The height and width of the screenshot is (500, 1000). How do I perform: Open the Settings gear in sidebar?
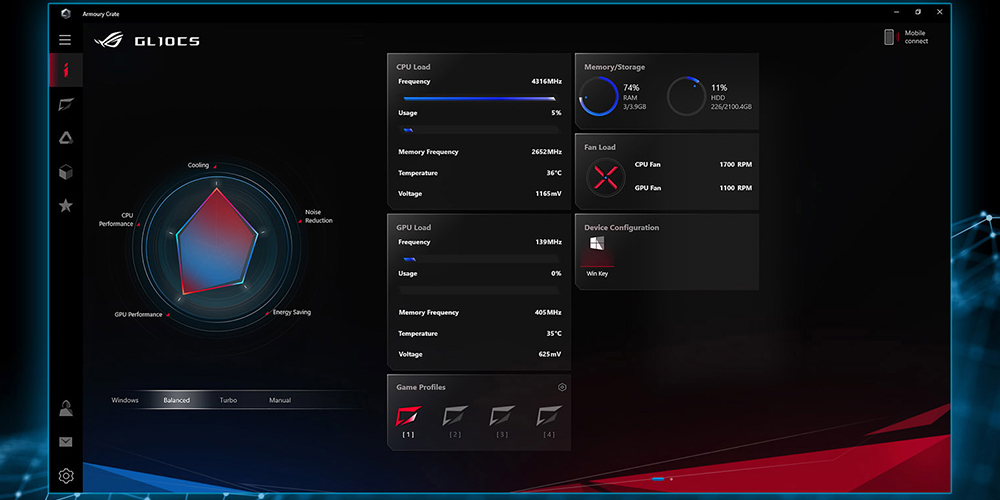pyautogui.click(x=66, y=476)
